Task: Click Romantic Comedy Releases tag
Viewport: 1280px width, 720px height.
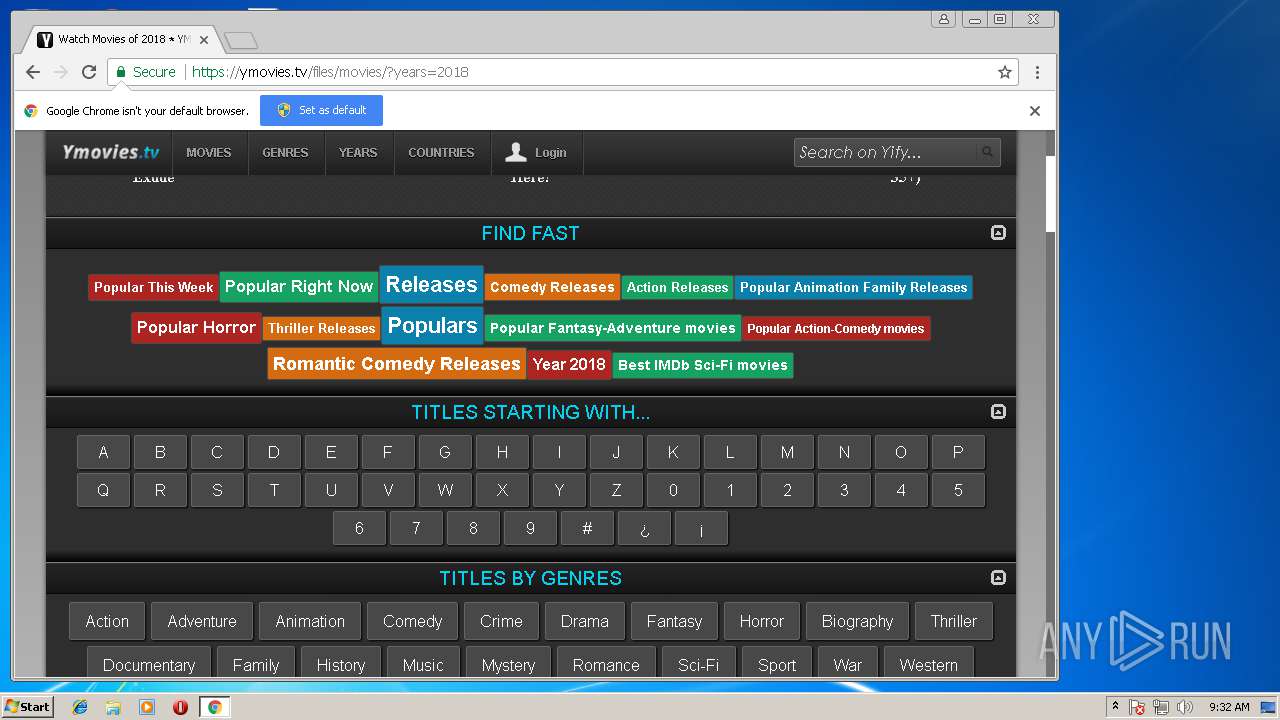Action: point(397,363)
